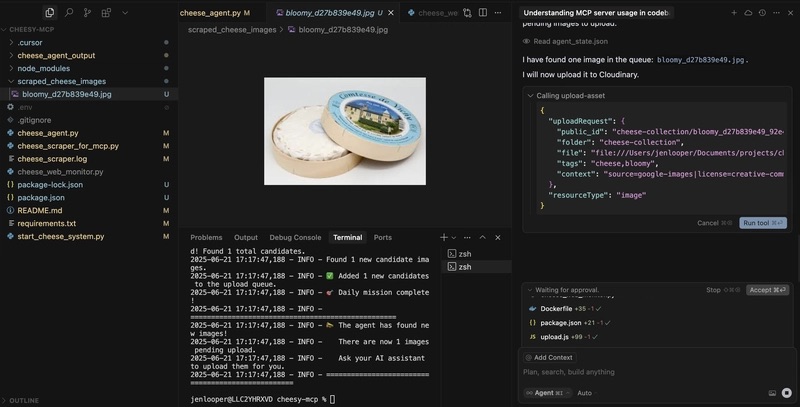Click the chat title 'Understanding MCP server usage'
The height and width of the screenshot is (407, 800).
pos(597,13)
